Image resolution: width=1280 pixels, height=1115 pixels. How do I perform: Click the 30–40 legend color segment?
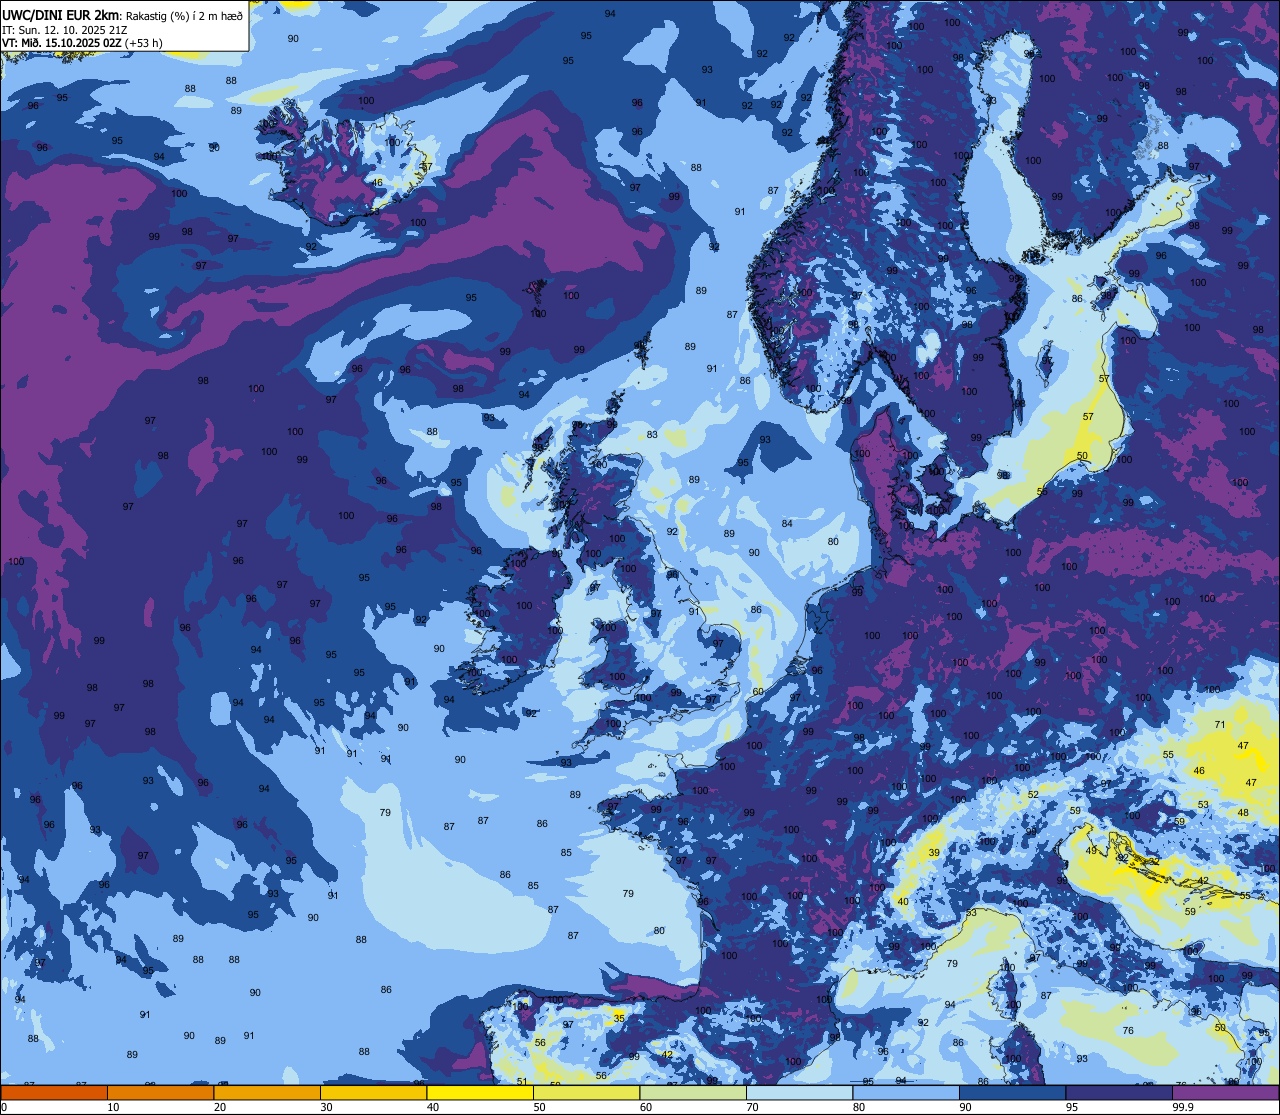coord(373,1093)
